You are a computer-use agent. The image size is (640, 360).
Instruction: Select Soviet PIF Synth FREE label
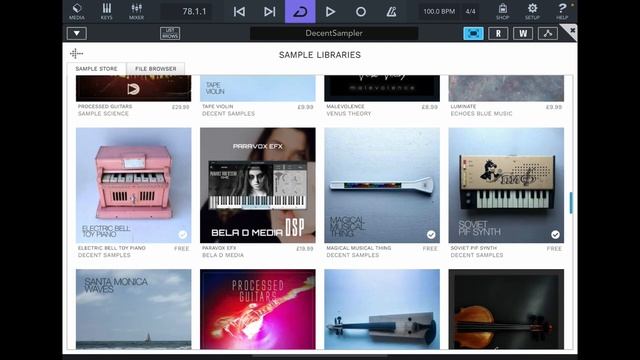point(554,248)
